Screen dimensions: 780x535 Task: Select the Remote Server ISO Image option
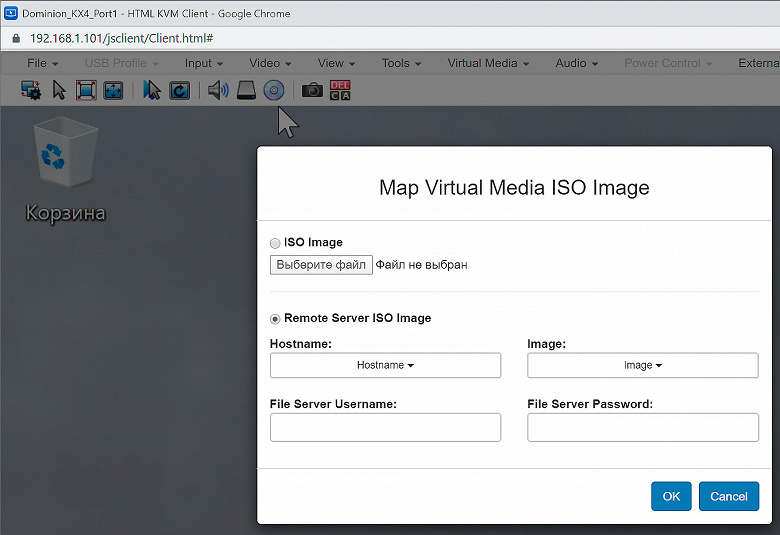pyautogui.click(x=276, y=319)
